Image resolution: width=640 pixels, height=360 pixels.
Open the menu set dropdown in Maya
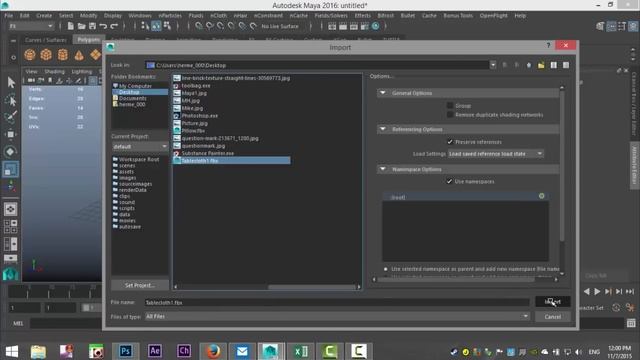point(31,26)
